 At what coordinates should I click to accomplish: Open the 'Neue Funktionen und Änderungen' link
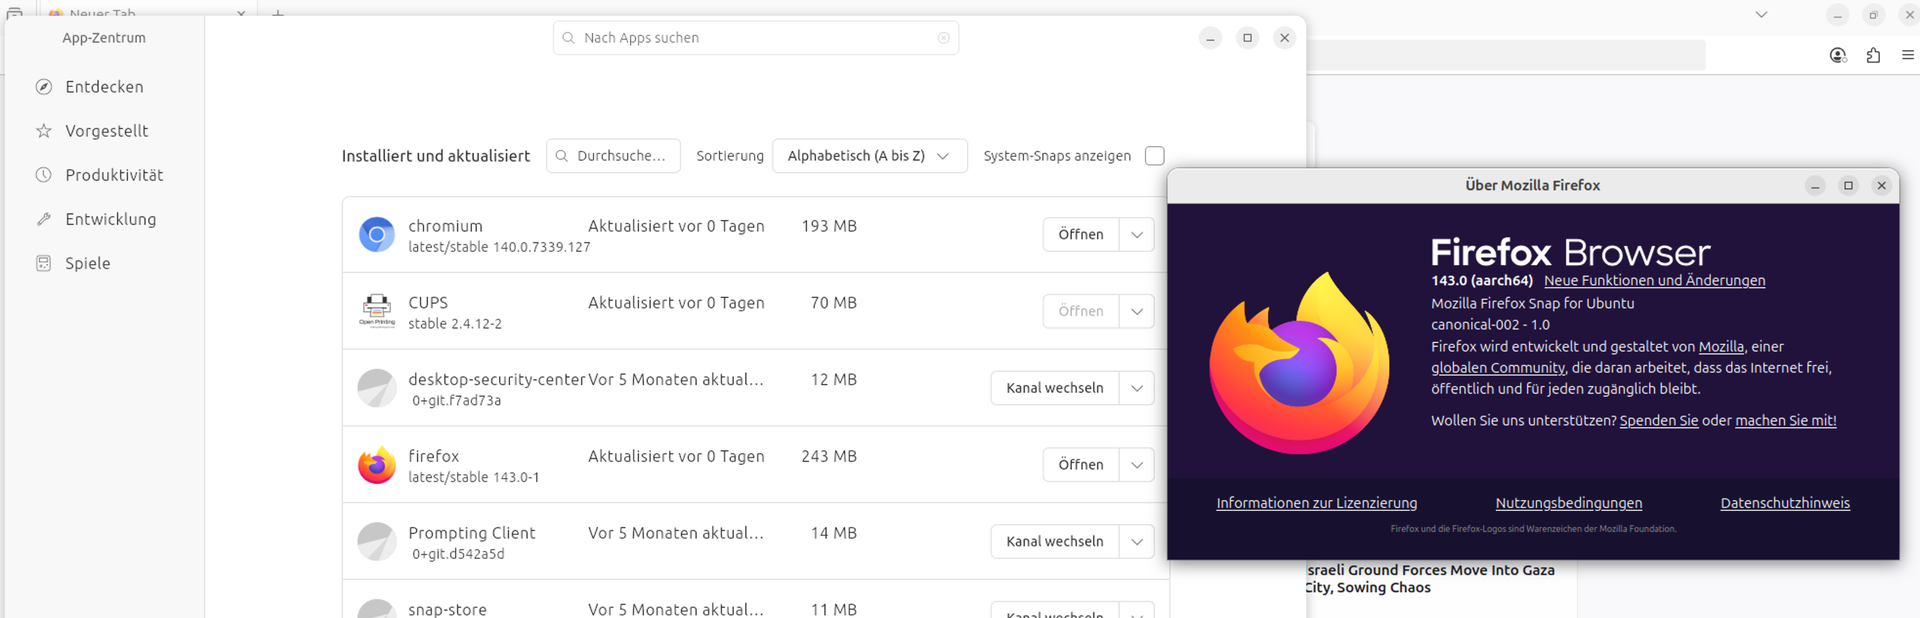(x=1654, y=281)
